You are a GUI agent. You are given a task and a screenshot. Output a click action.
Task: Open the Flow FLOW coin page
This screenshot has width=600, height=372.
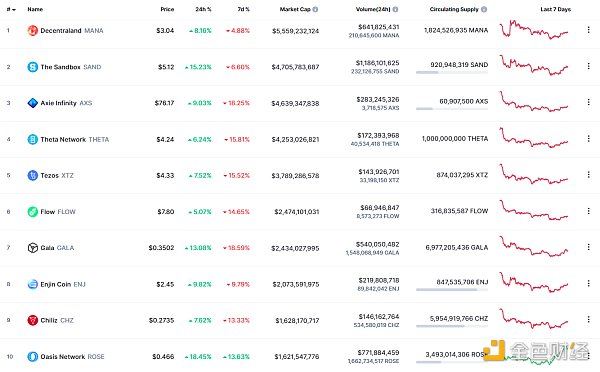pyautogui.click(x=58, y=212)
